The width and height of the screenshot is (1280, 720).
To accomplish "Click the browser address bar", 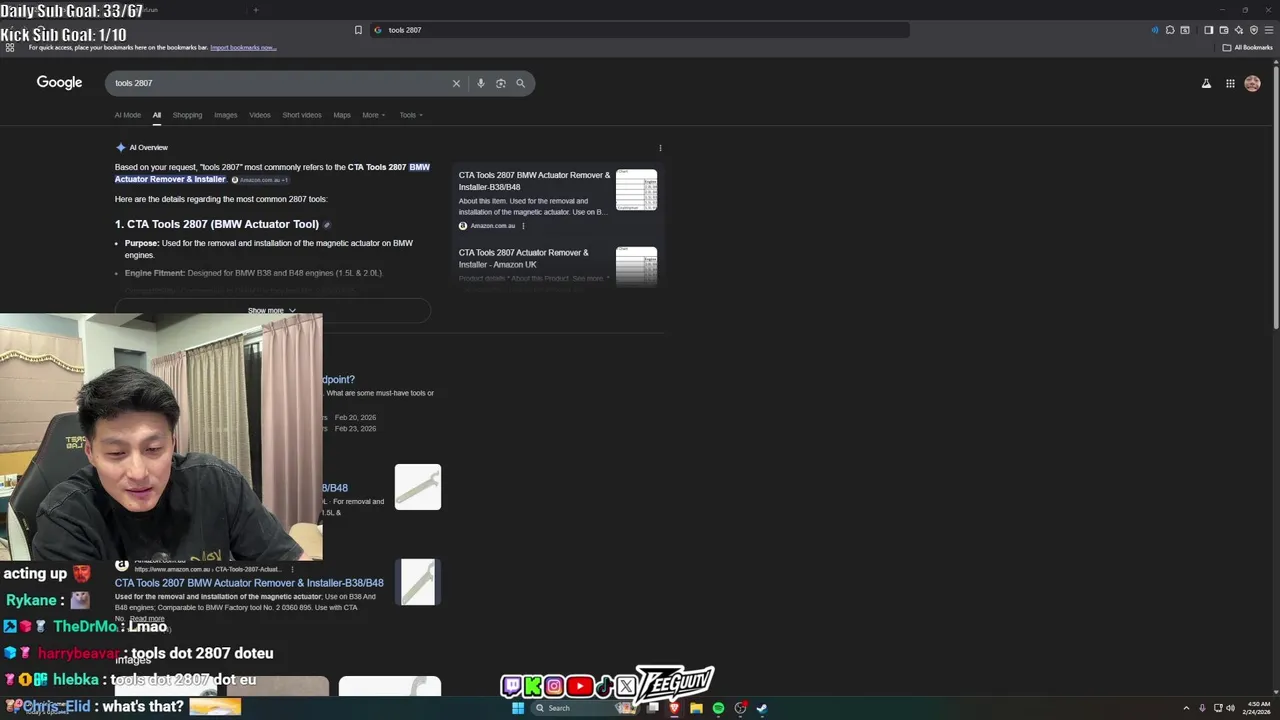I will pyautogui.click(x=640, y=30).
